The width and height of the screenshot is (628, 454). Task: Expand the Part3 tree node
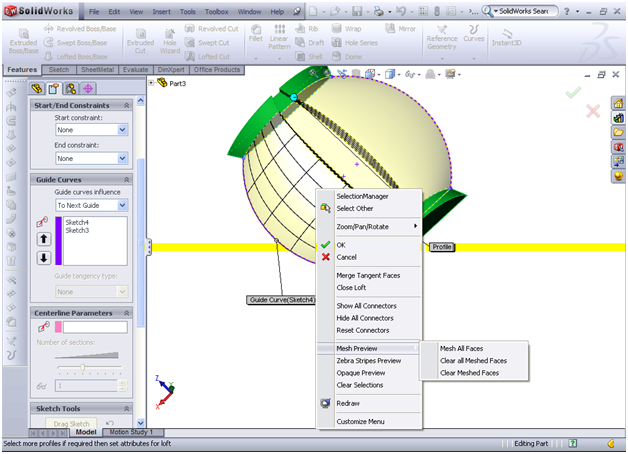tap(151, 83)
